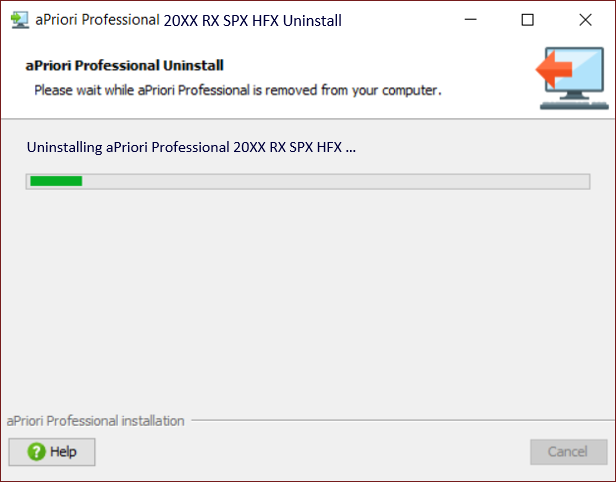Screen dimensions: 616x482
Task: Click the computer monitor in the header graphic
Action: point(580,82)
